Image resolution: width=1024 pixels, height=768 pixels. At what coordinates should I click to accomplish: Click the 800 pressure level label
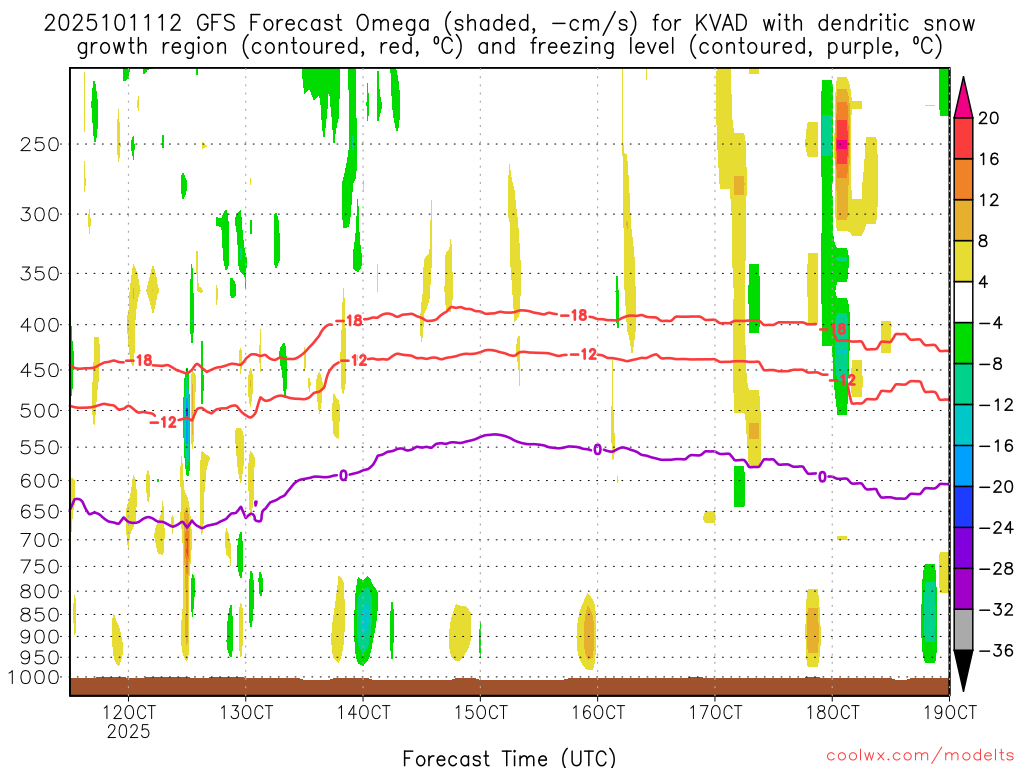[40, 591]
